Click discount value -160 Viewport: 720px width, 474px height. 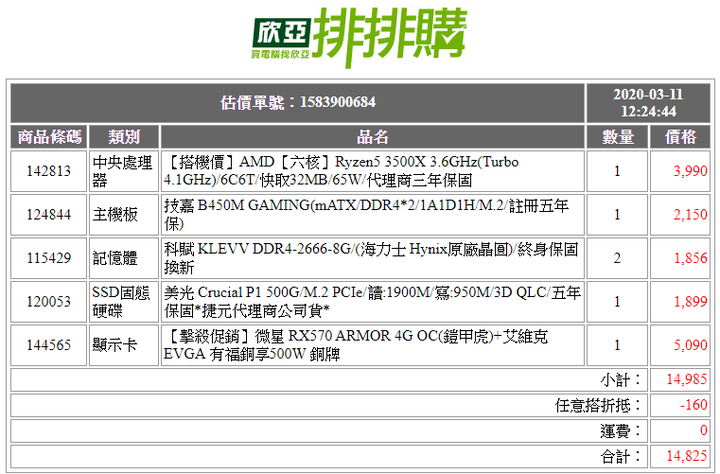tap(694, 405)
